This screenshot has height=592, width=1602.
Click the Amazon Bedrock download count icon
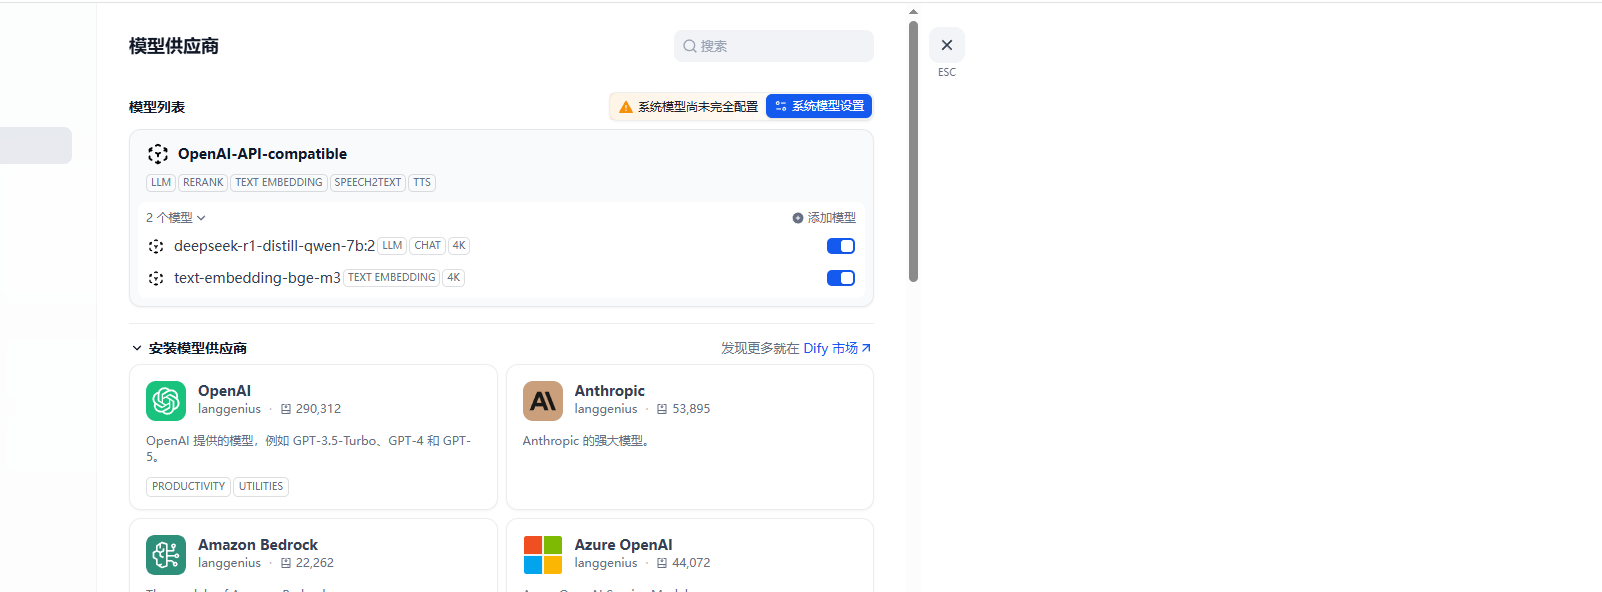[x=286, y=563]
